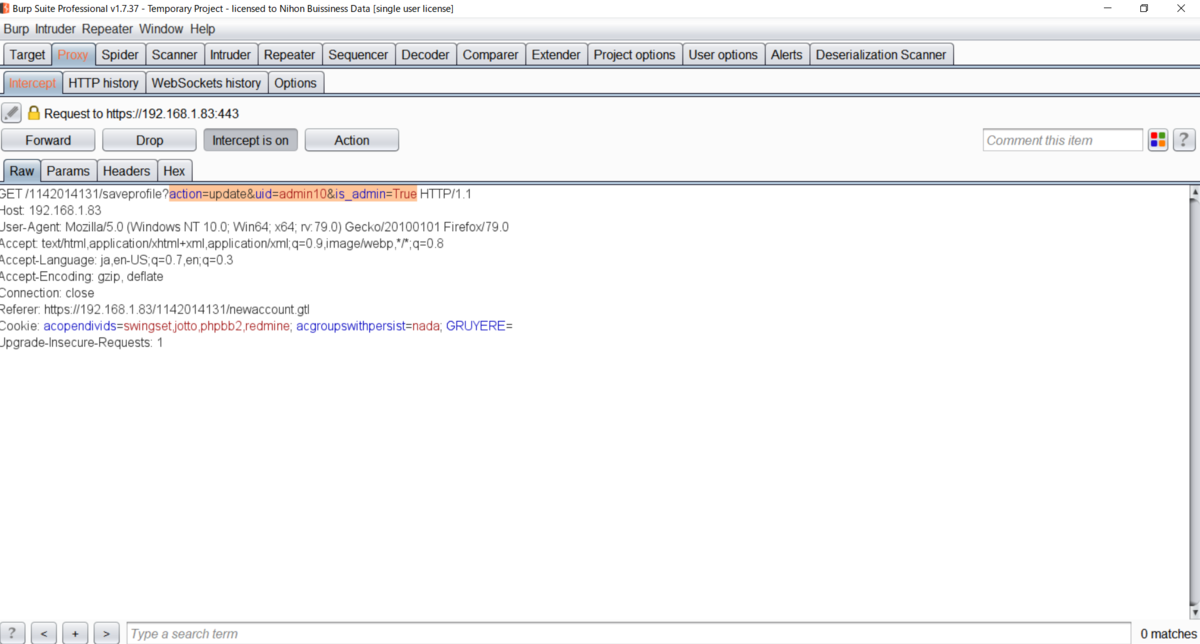Screen dimensions: 1200x644
Task: Click the Type a search term field
Action: click(x=627, y=633)
